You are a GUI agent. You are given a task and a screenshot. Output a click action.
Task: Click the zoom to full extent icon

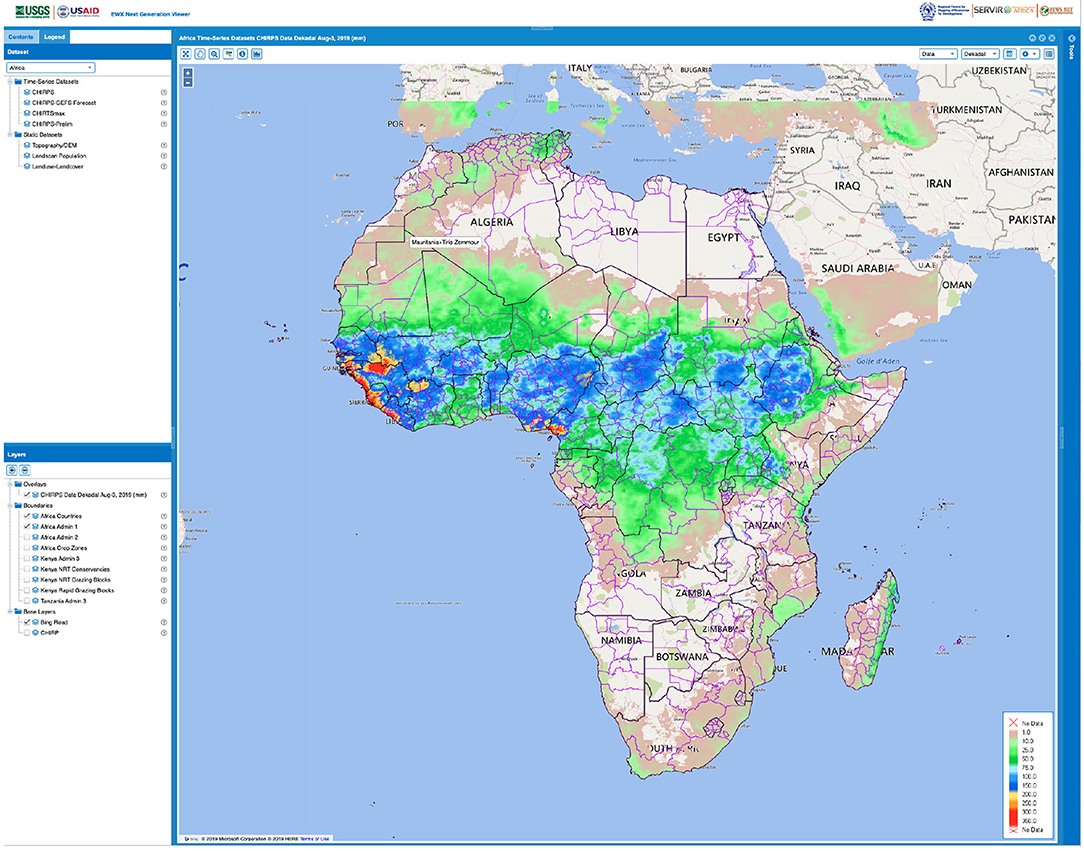pyautogui.click(x=185, y=54)
